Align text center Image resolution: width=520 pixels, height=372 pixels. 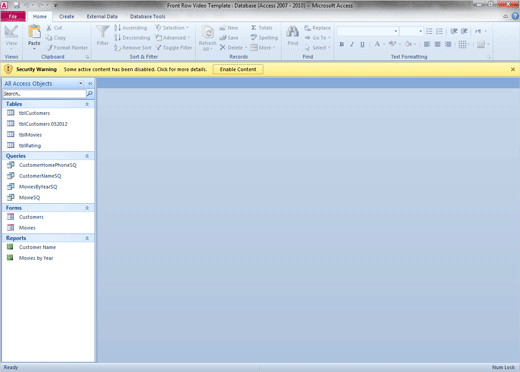coord(438,44)
